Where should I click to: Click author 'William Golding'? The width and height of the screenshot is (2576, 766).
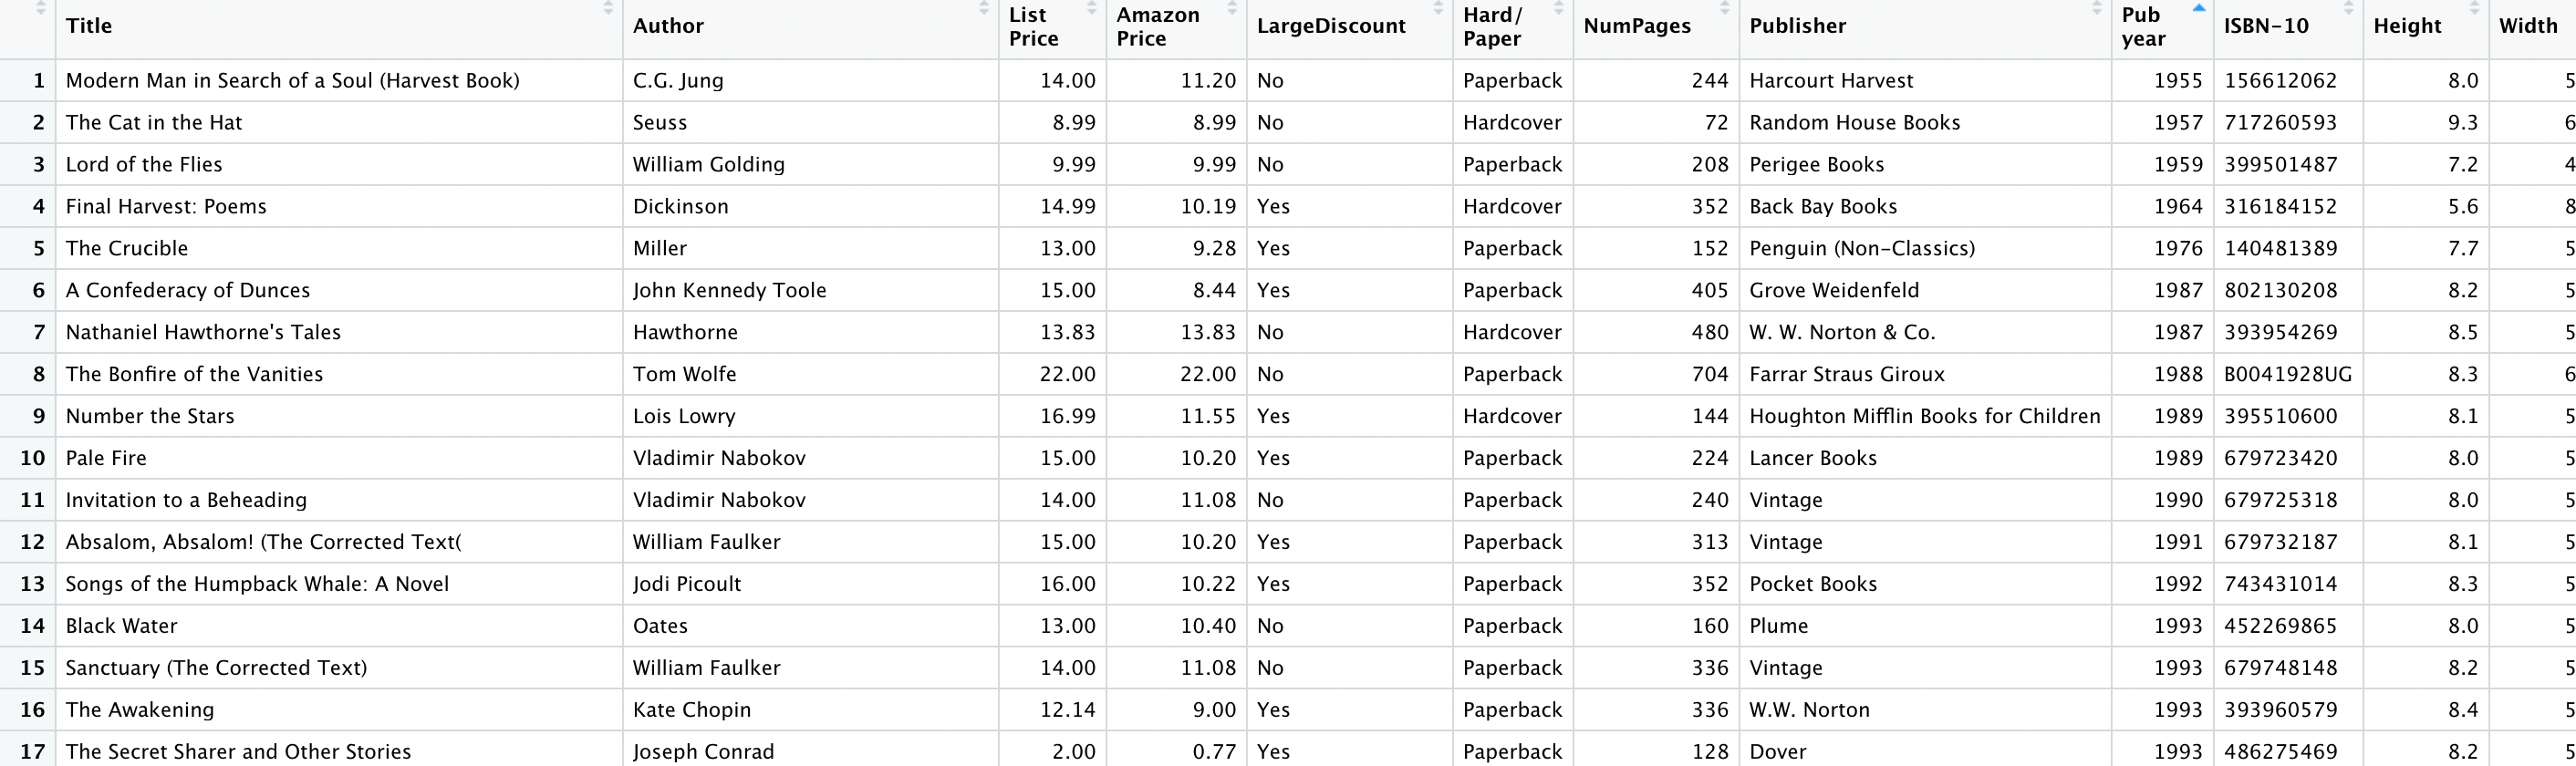tap(709, 164)
